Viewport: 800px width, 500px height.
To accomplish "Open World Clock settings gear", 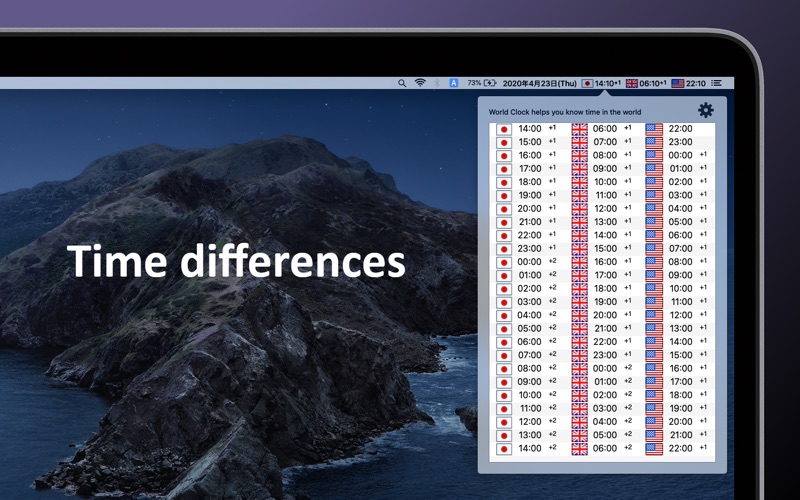I will point(706,110).
